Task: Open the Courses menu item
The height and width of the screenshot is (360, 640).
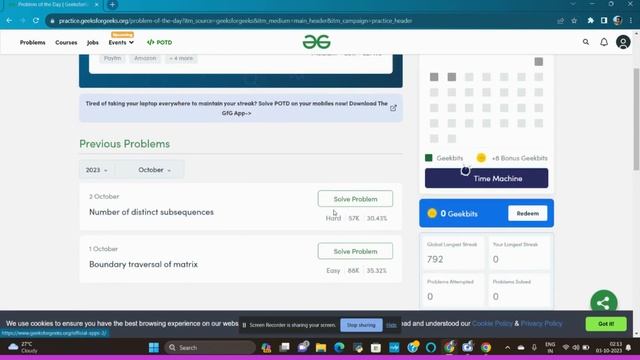Action: pyautogui.click(x=66, y=42)
